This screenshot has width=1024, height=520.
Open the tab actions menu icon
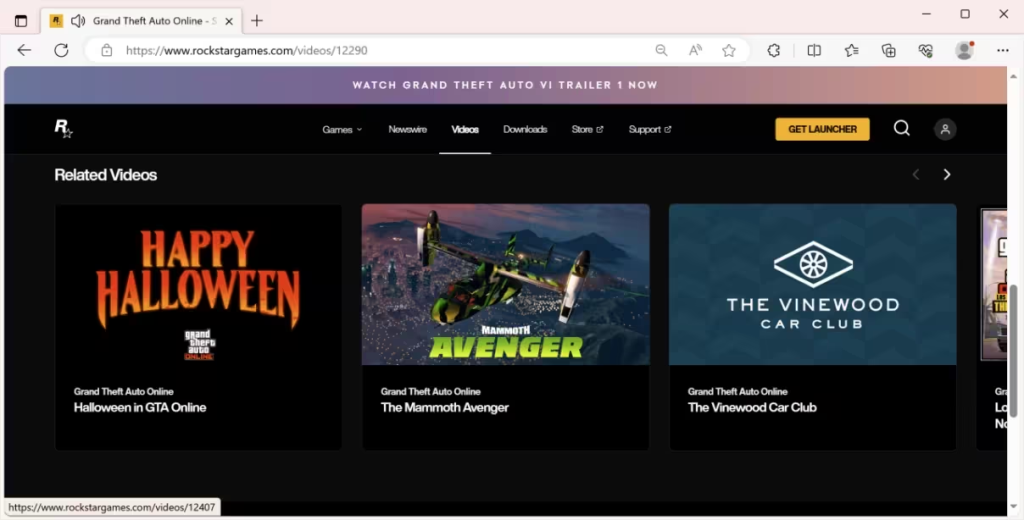pyautogui.click(x=21, y=21)
